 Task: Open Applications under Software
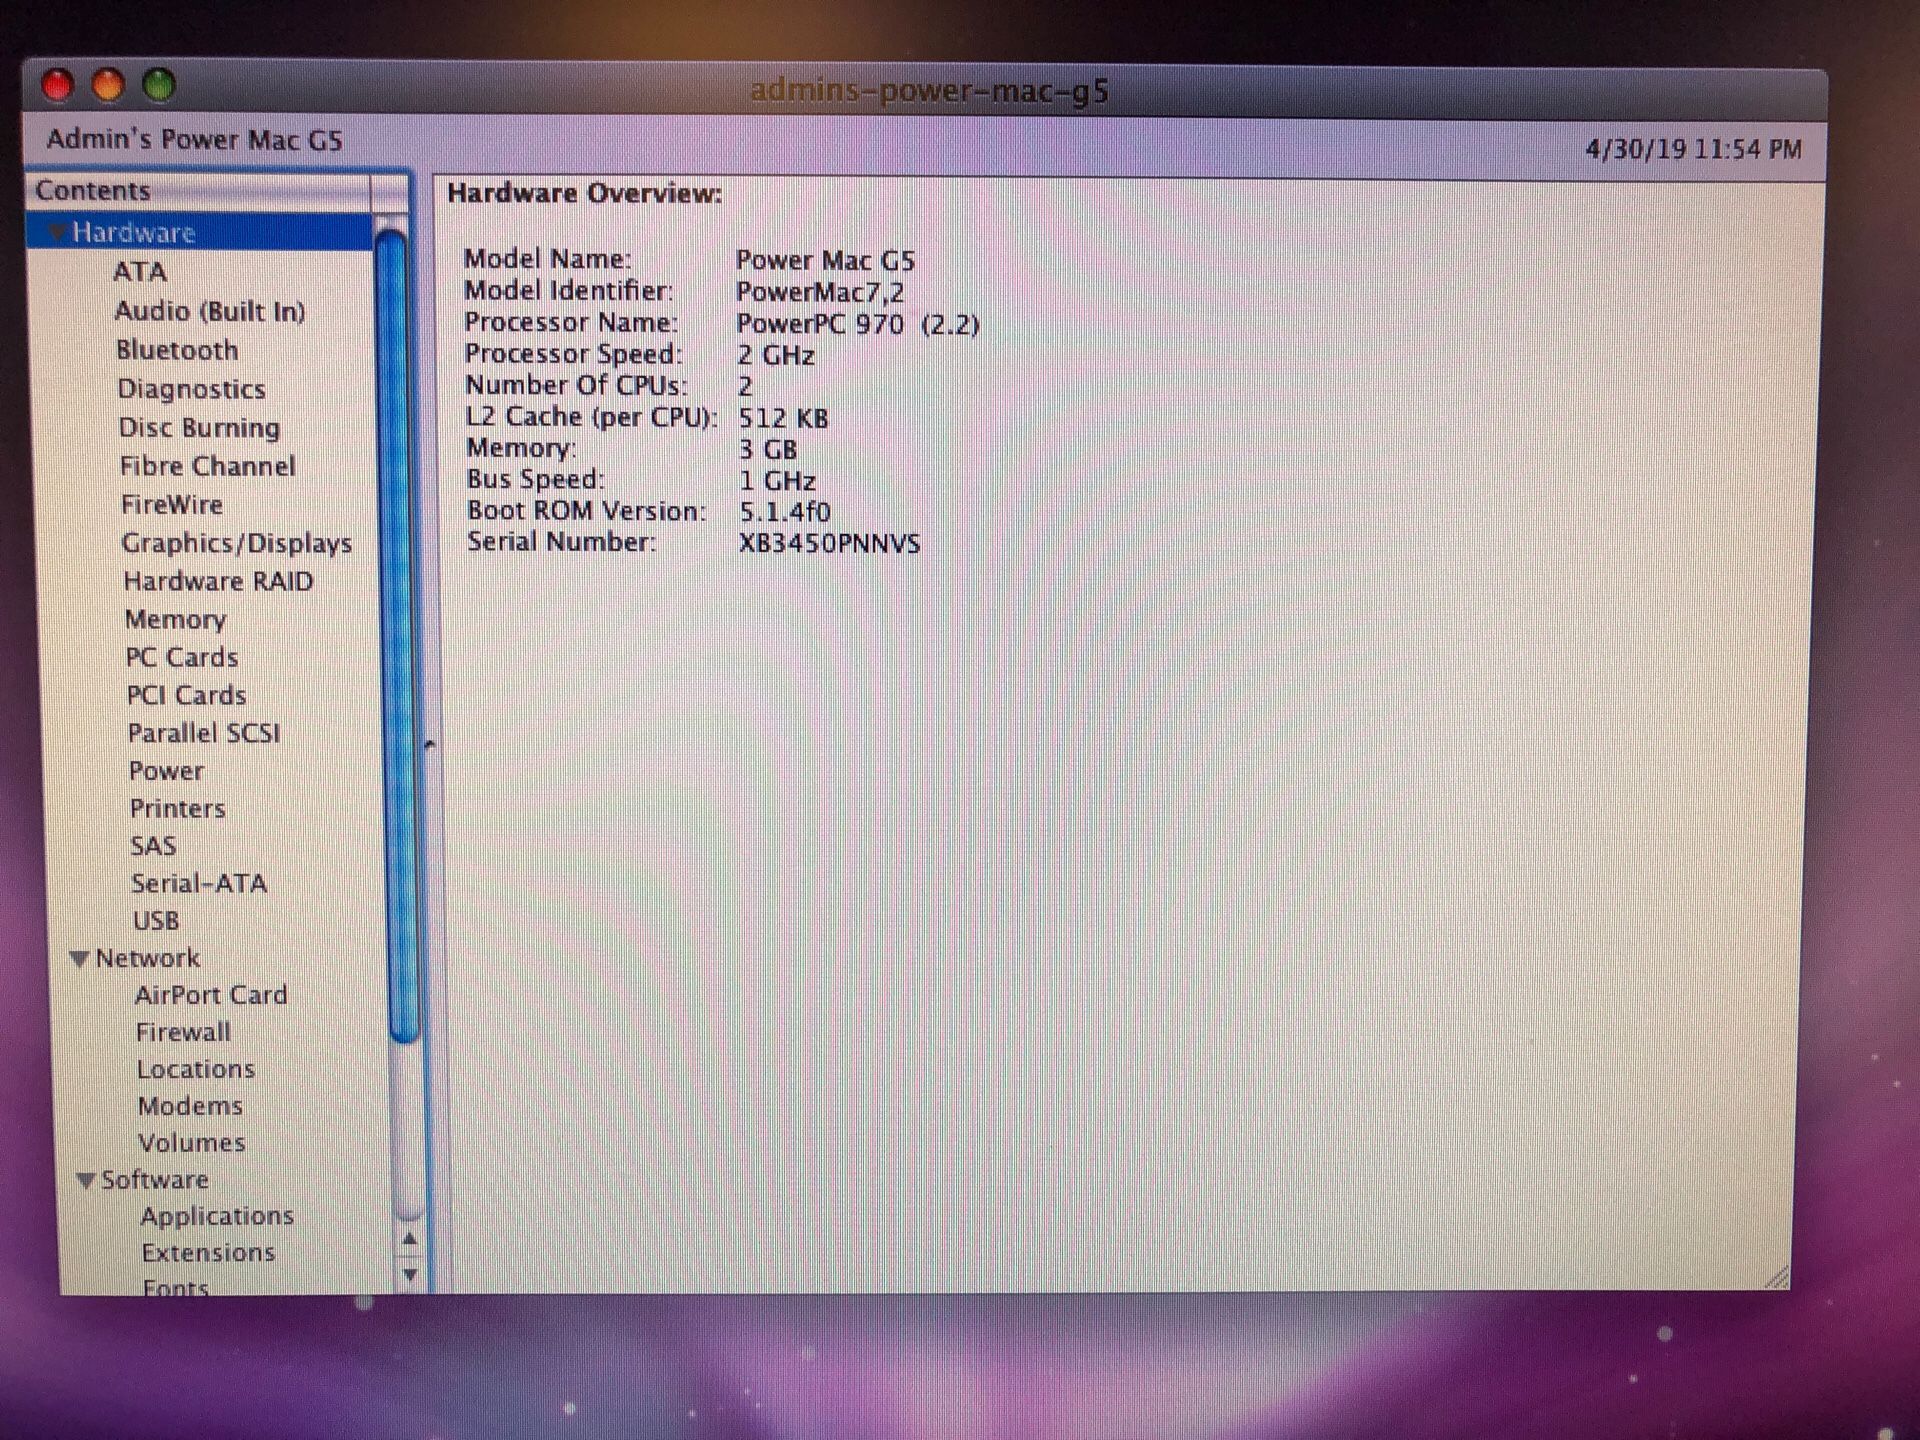(x=217, y=1217)
